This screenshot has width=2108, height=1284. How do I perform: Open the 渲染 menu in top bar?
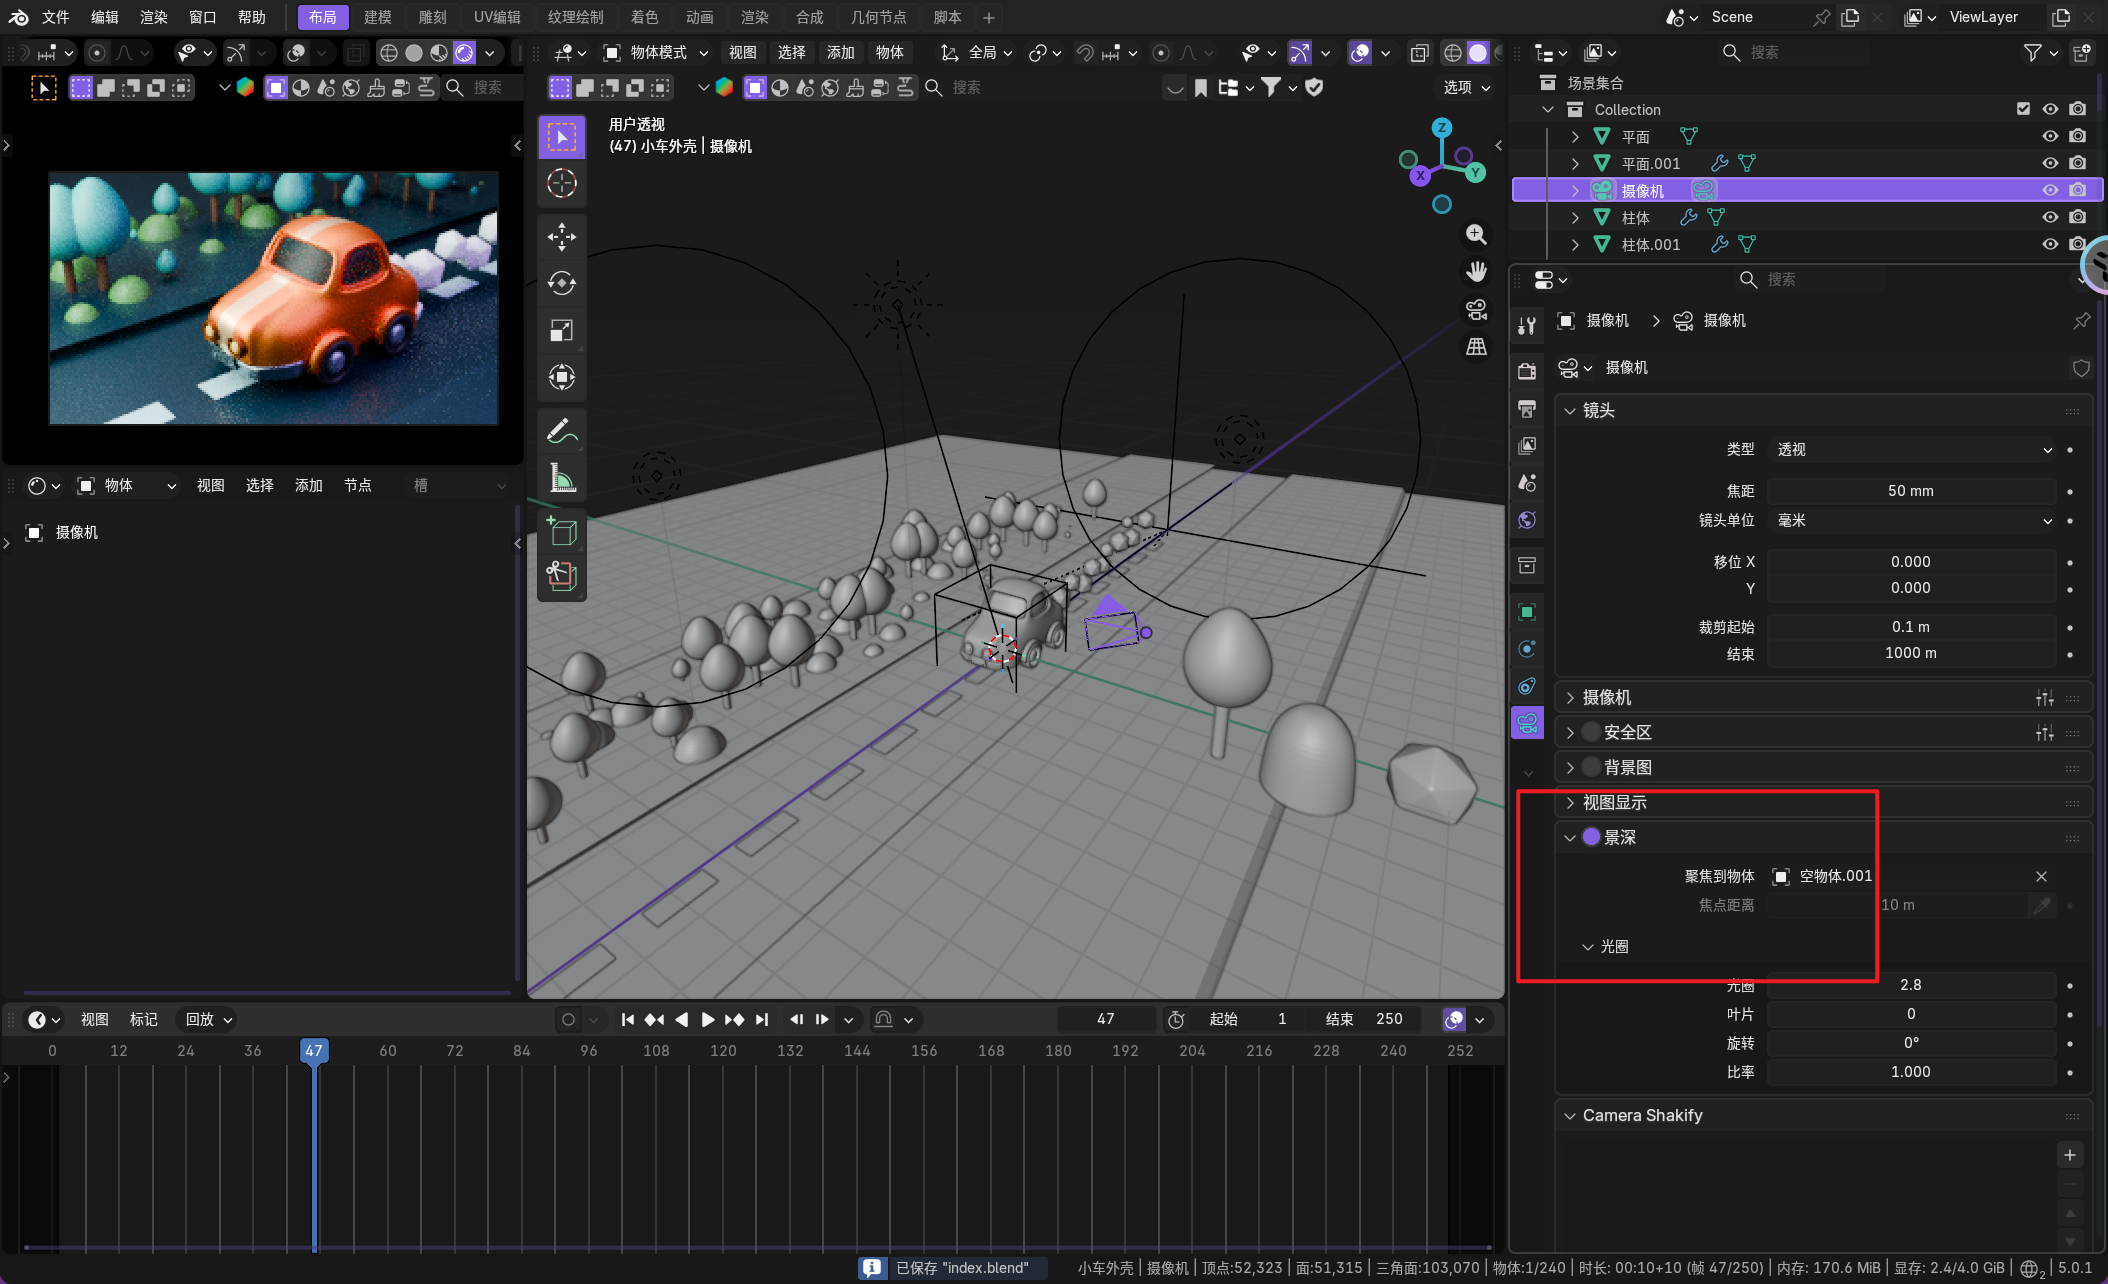(153, 17)
